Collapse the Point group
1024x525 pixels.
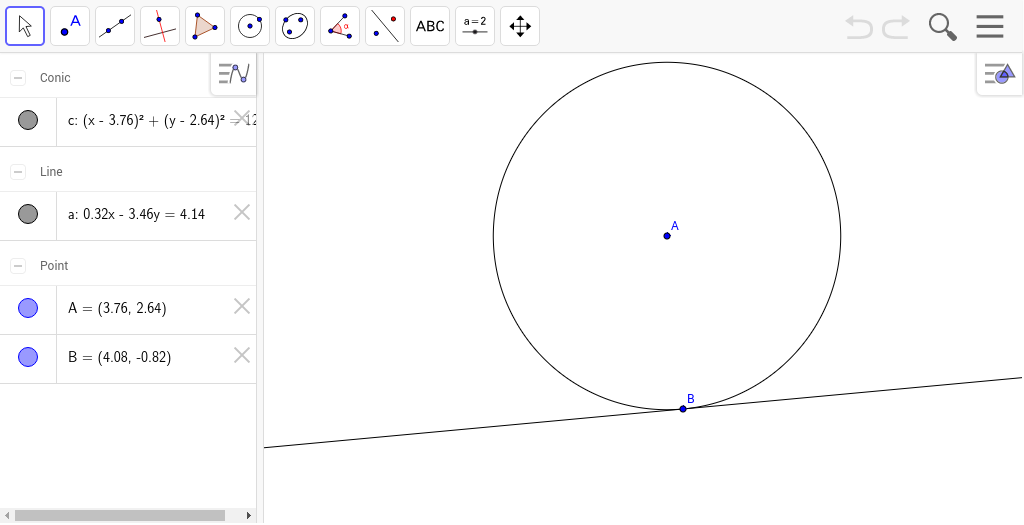tap(18, 266)
